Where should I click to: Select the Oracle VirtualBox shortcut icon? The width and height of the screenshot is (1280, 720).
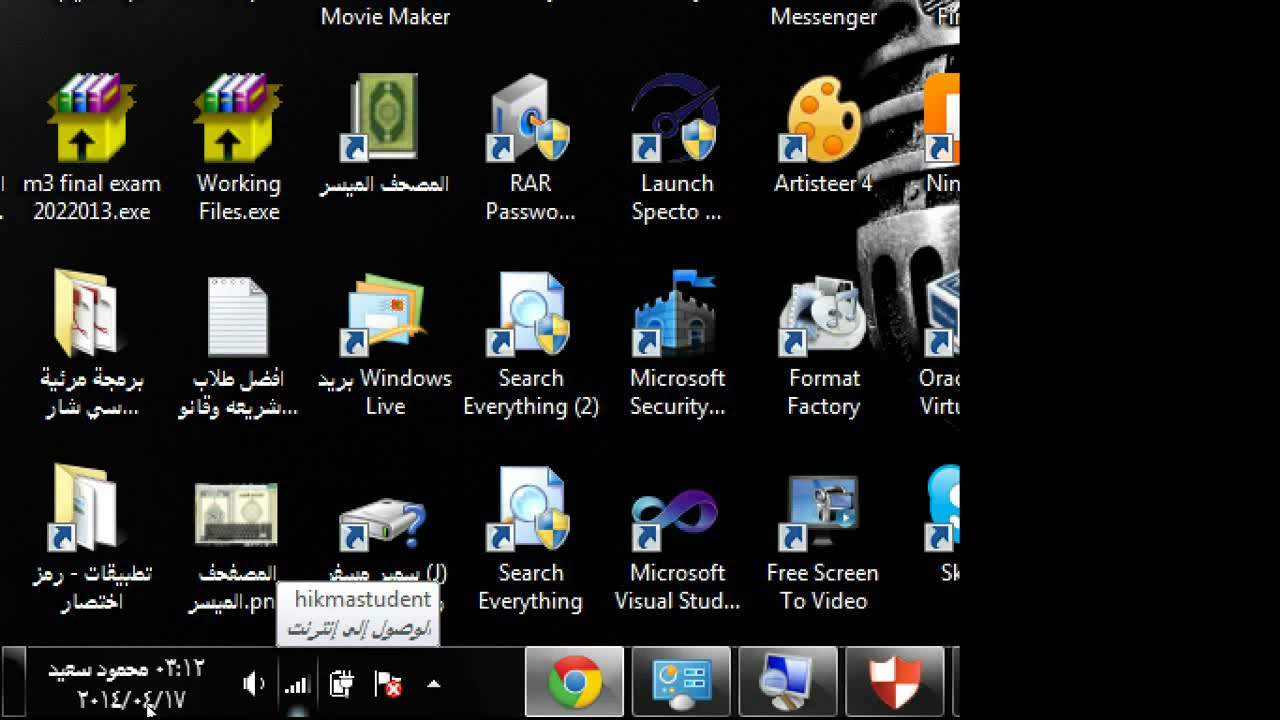tap(942, 313)
